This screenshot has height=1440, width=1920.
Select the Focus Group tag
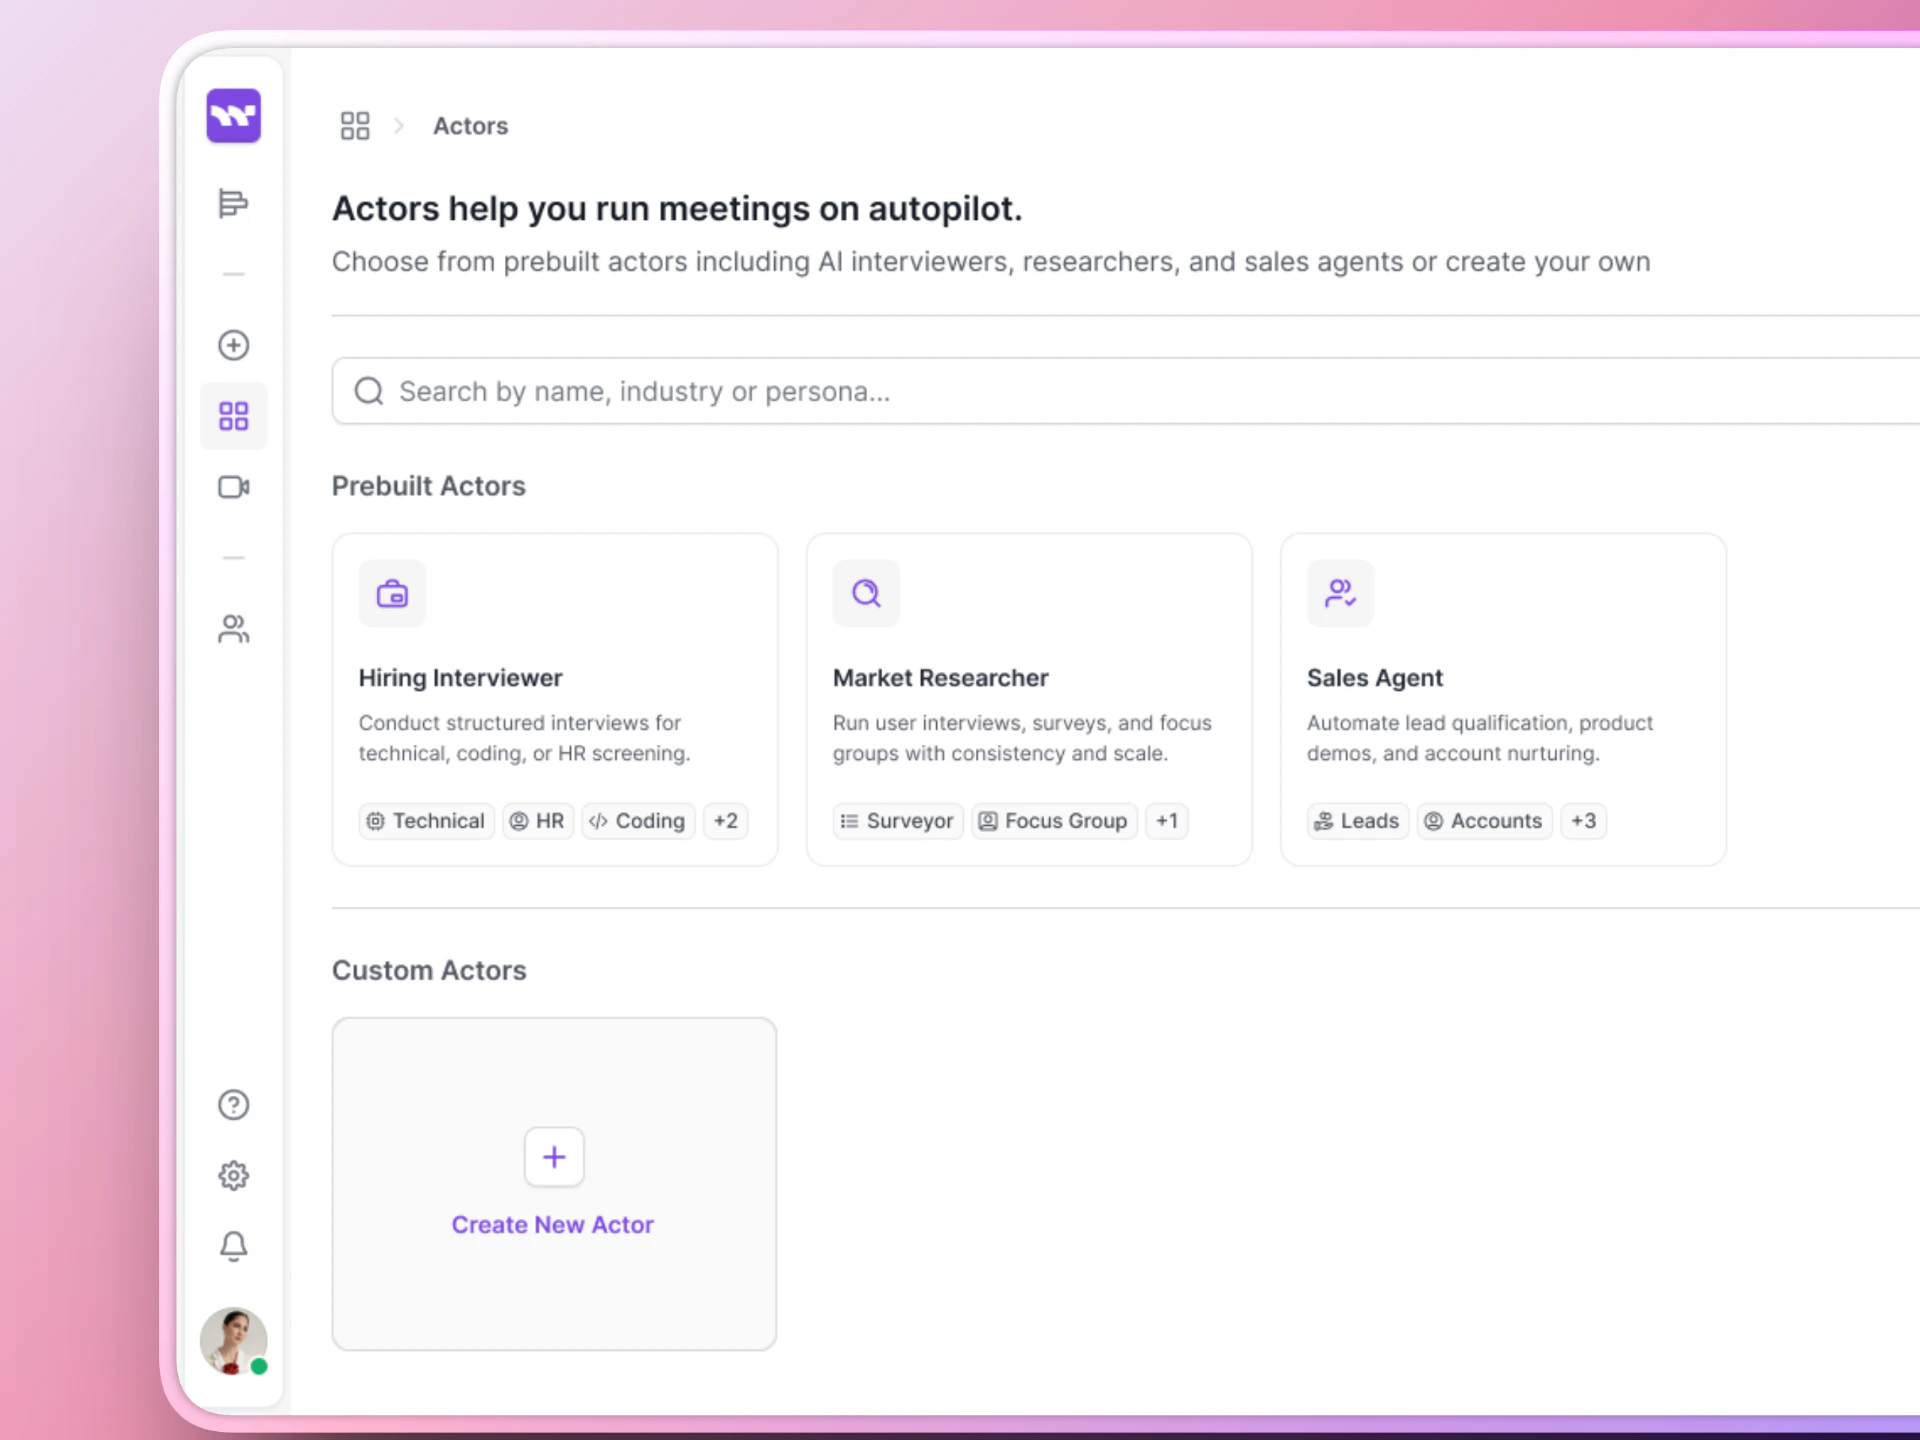point(1054,821)
